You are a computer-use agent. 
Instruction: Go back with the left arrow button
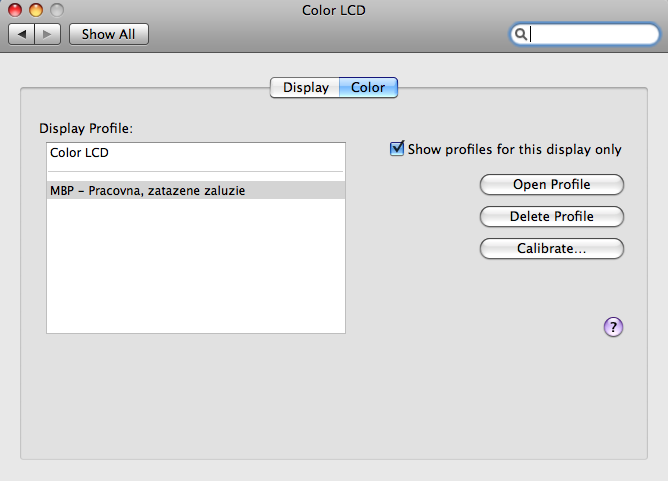(22, 34)
